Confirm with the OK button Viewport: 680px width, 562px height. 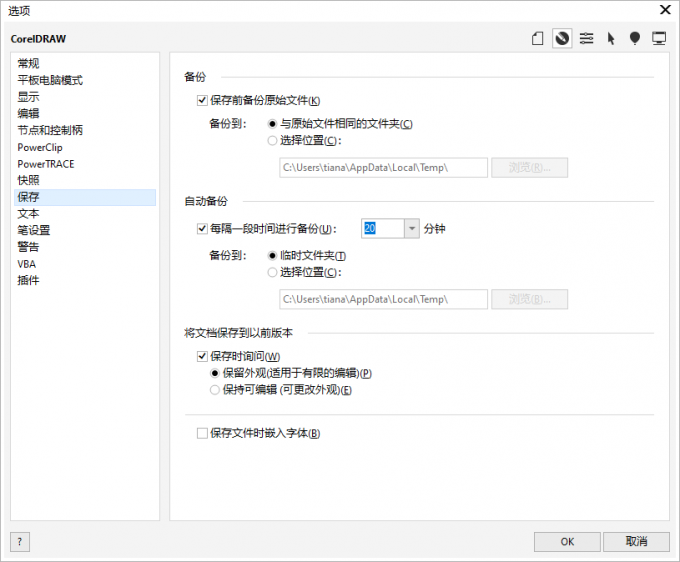(567, 542)
